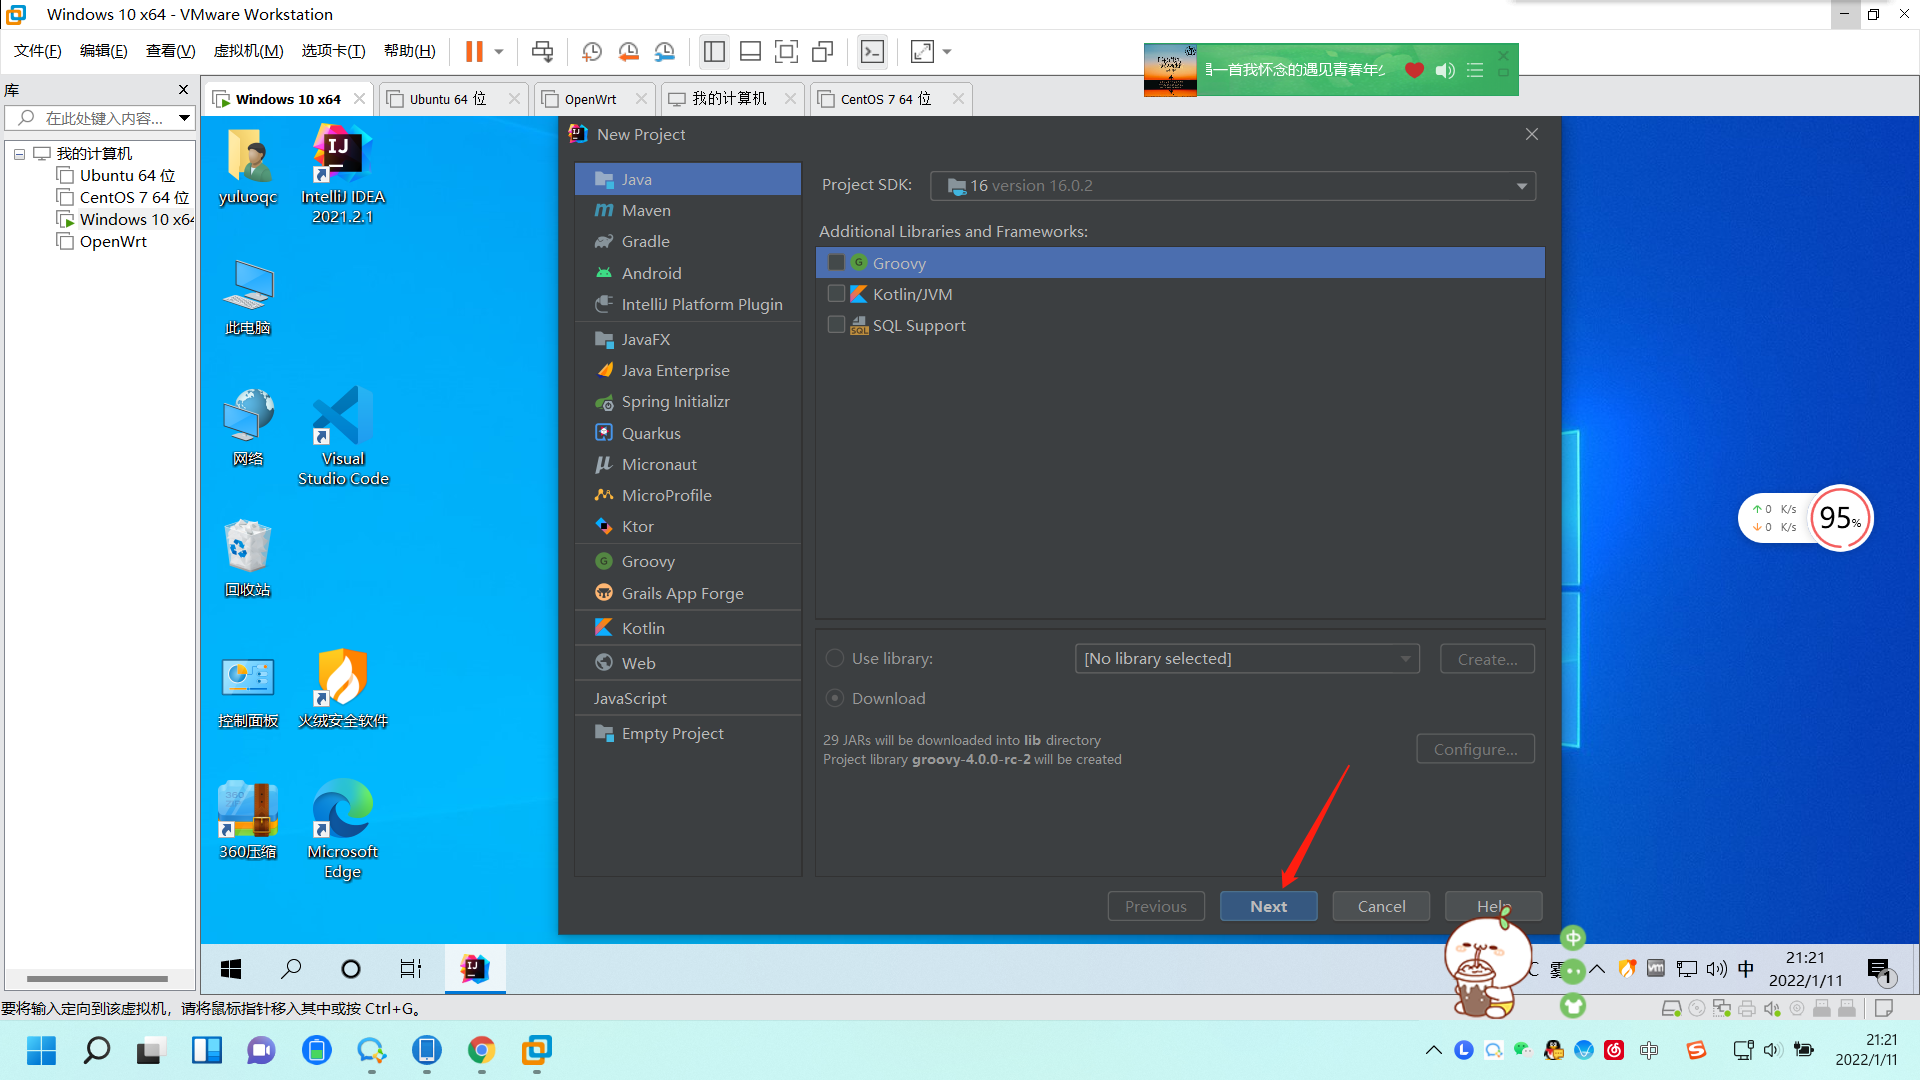Click the Cancel button

point(1381,906)
